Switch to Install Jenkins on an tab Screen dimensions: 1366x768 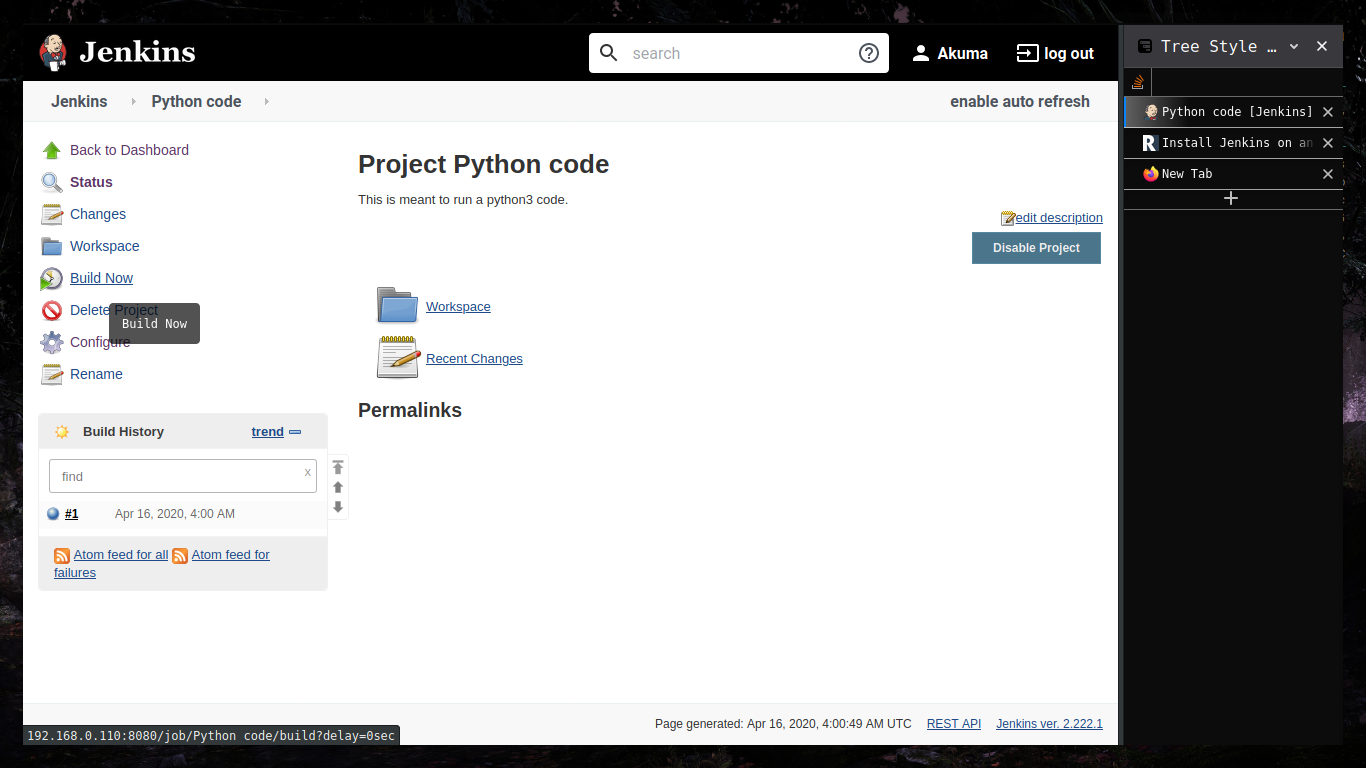(1233, 143)
